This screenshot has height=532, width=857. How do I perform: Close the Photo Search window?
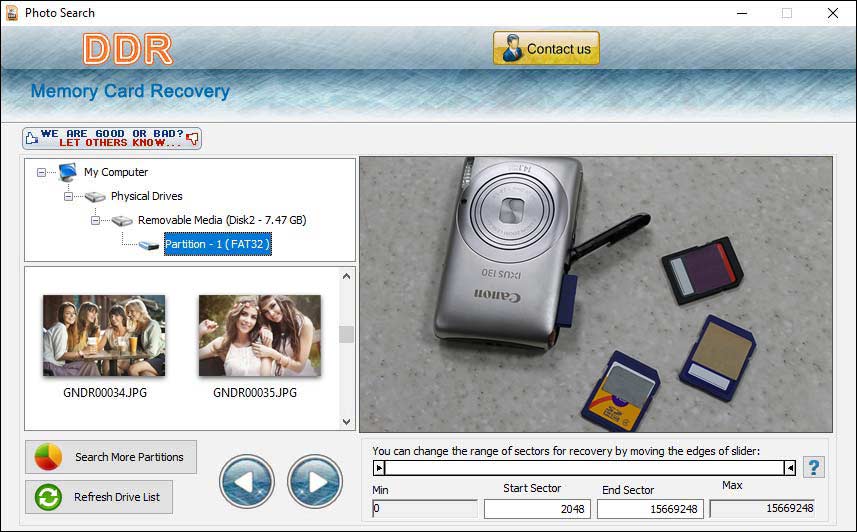tap(832, 13)
